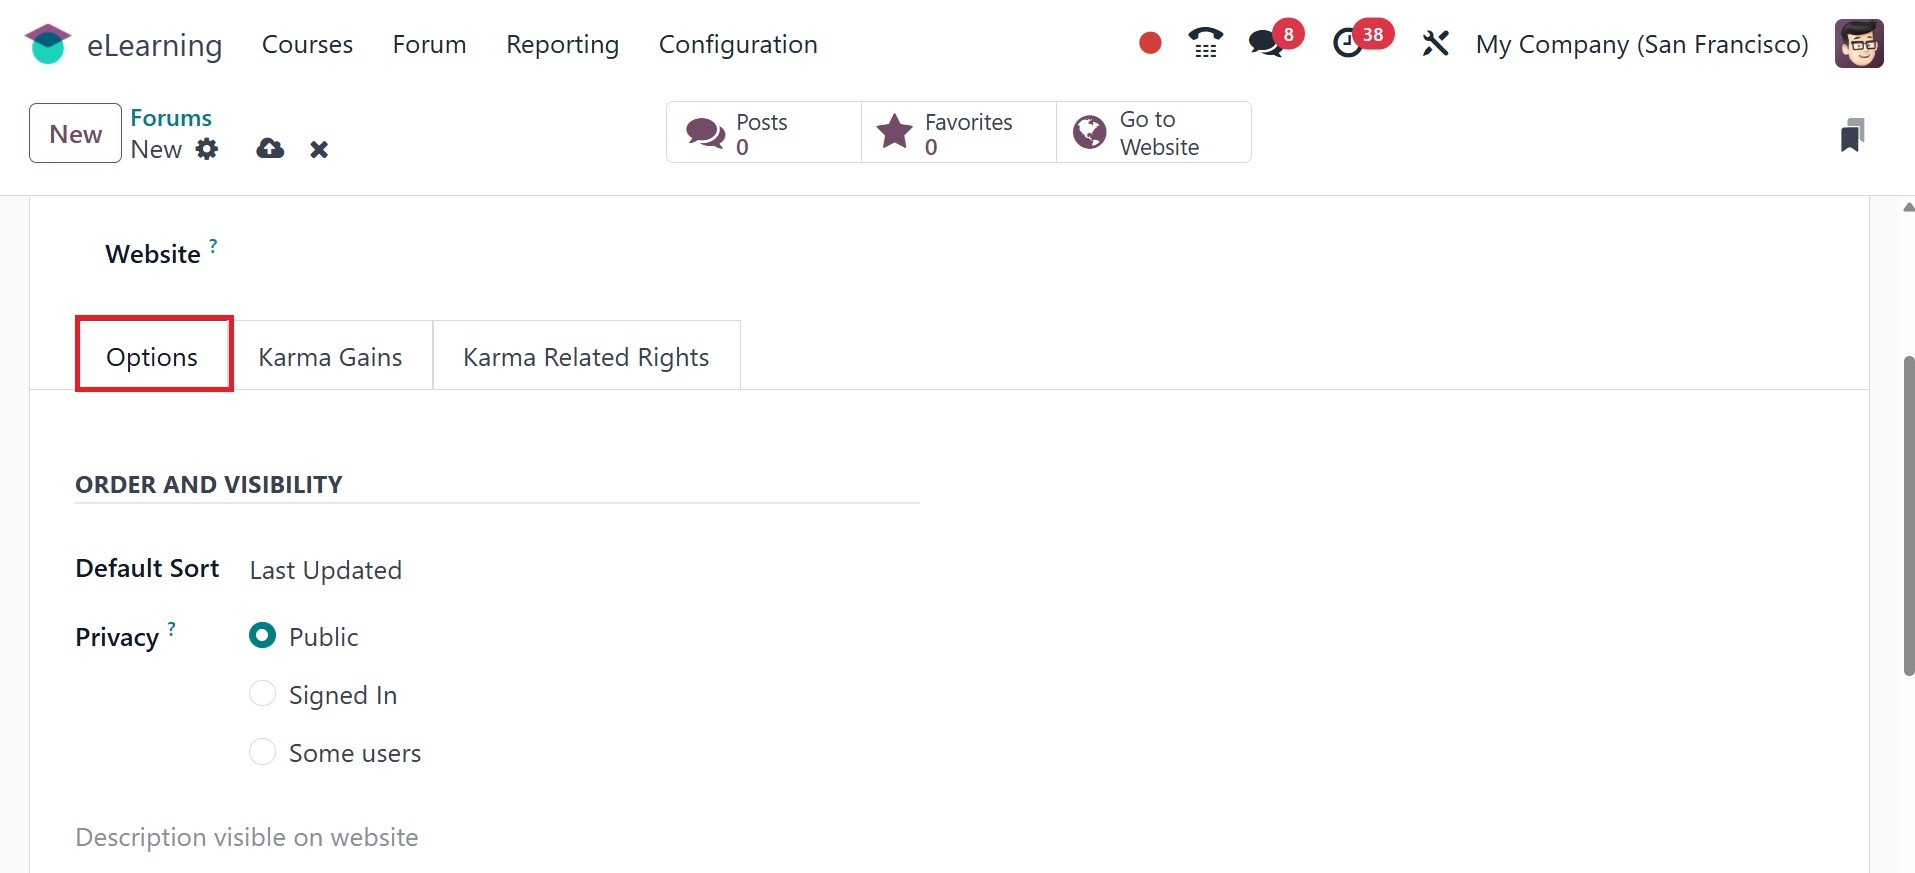Image resolution: width=1915 pixels, height=873 pixels.
Task: Click the Go to Website button
Action: [1153, 133]
